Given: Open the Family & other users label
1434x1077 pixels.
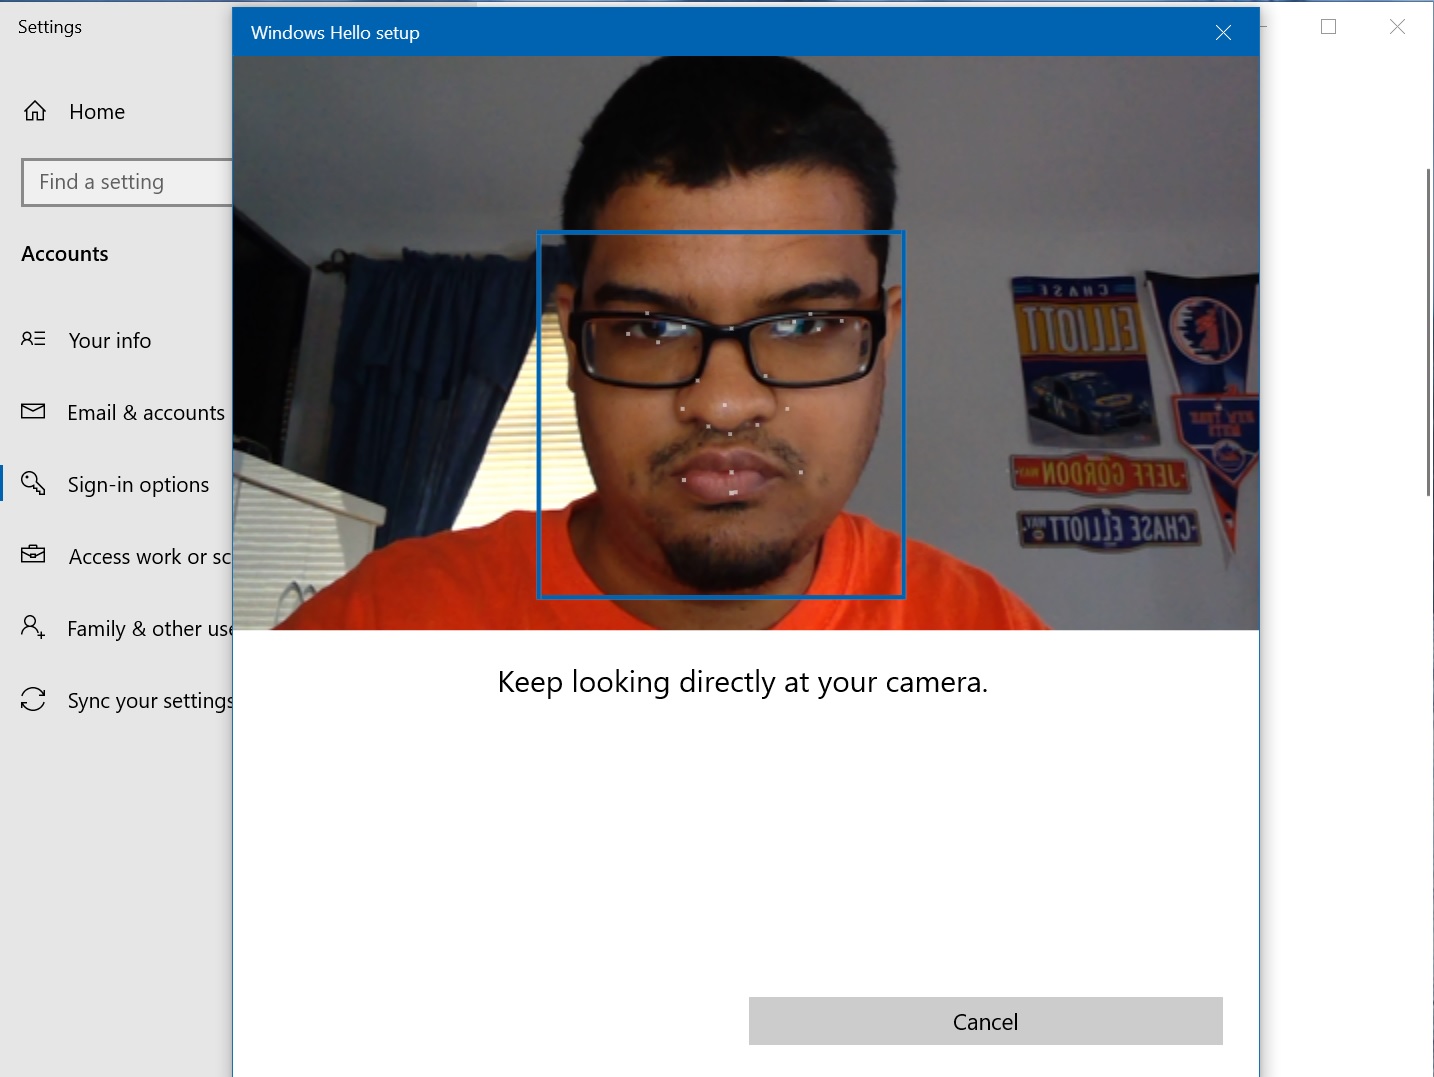Looking at the screenshot, I should tap(149, 629).
